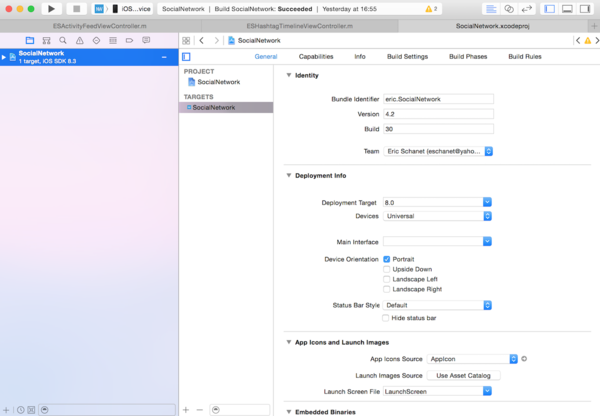Collapse the Deployment Info section
This screenshot has width=600, height=416.
point(289,176)
